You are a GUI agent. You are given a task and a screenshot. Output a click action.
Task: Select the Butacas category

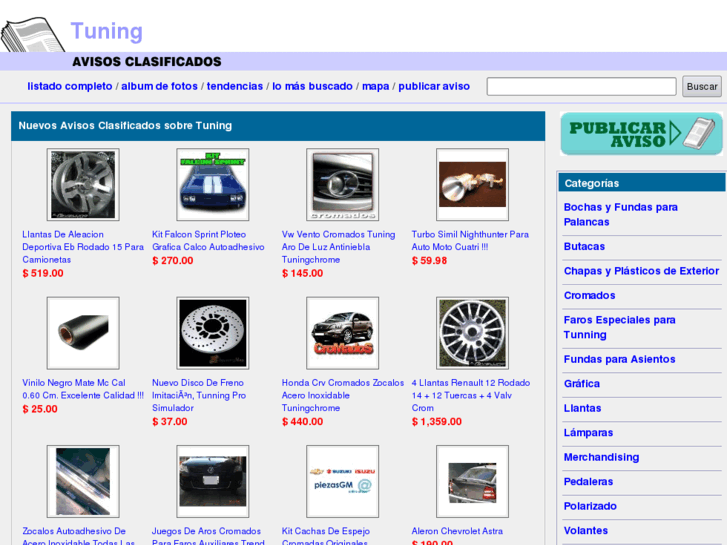tap(584, 246)
